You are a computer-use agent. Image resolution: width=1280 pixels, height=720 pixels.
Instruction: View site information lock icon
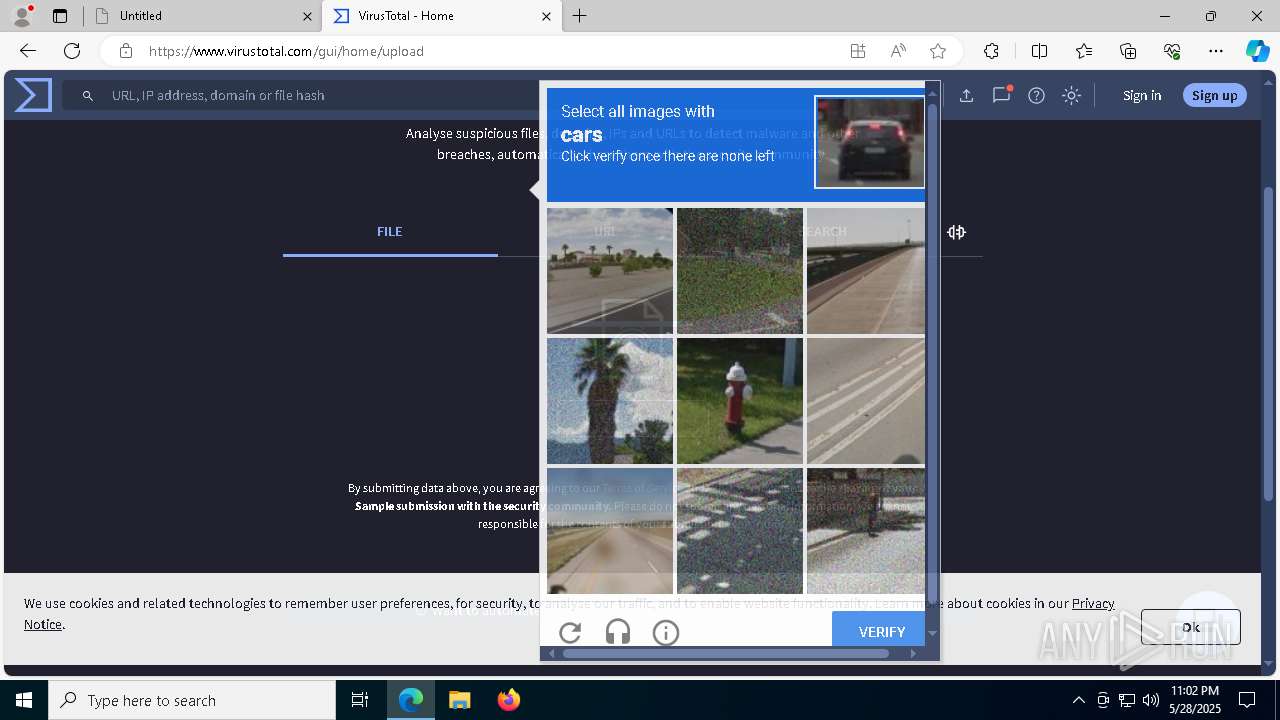pos(126,51)
